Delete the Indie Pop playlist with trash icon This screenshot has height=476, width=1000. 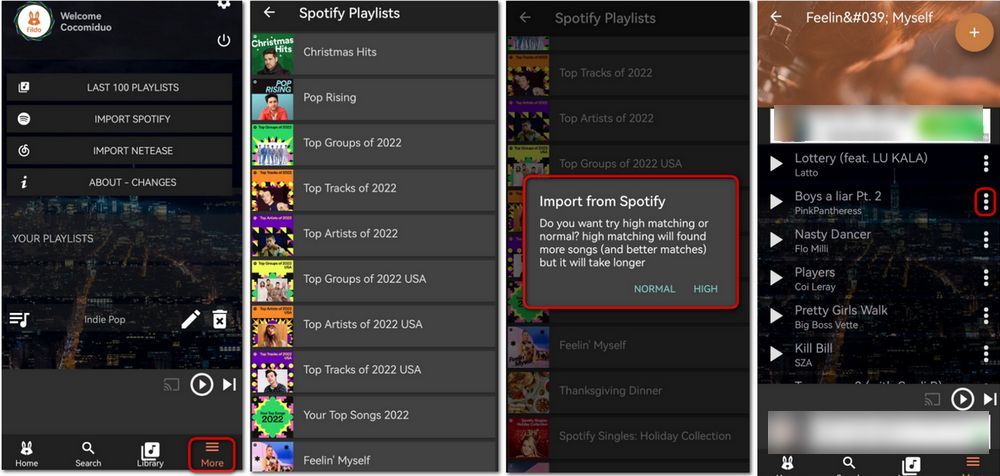pos(220,319)
